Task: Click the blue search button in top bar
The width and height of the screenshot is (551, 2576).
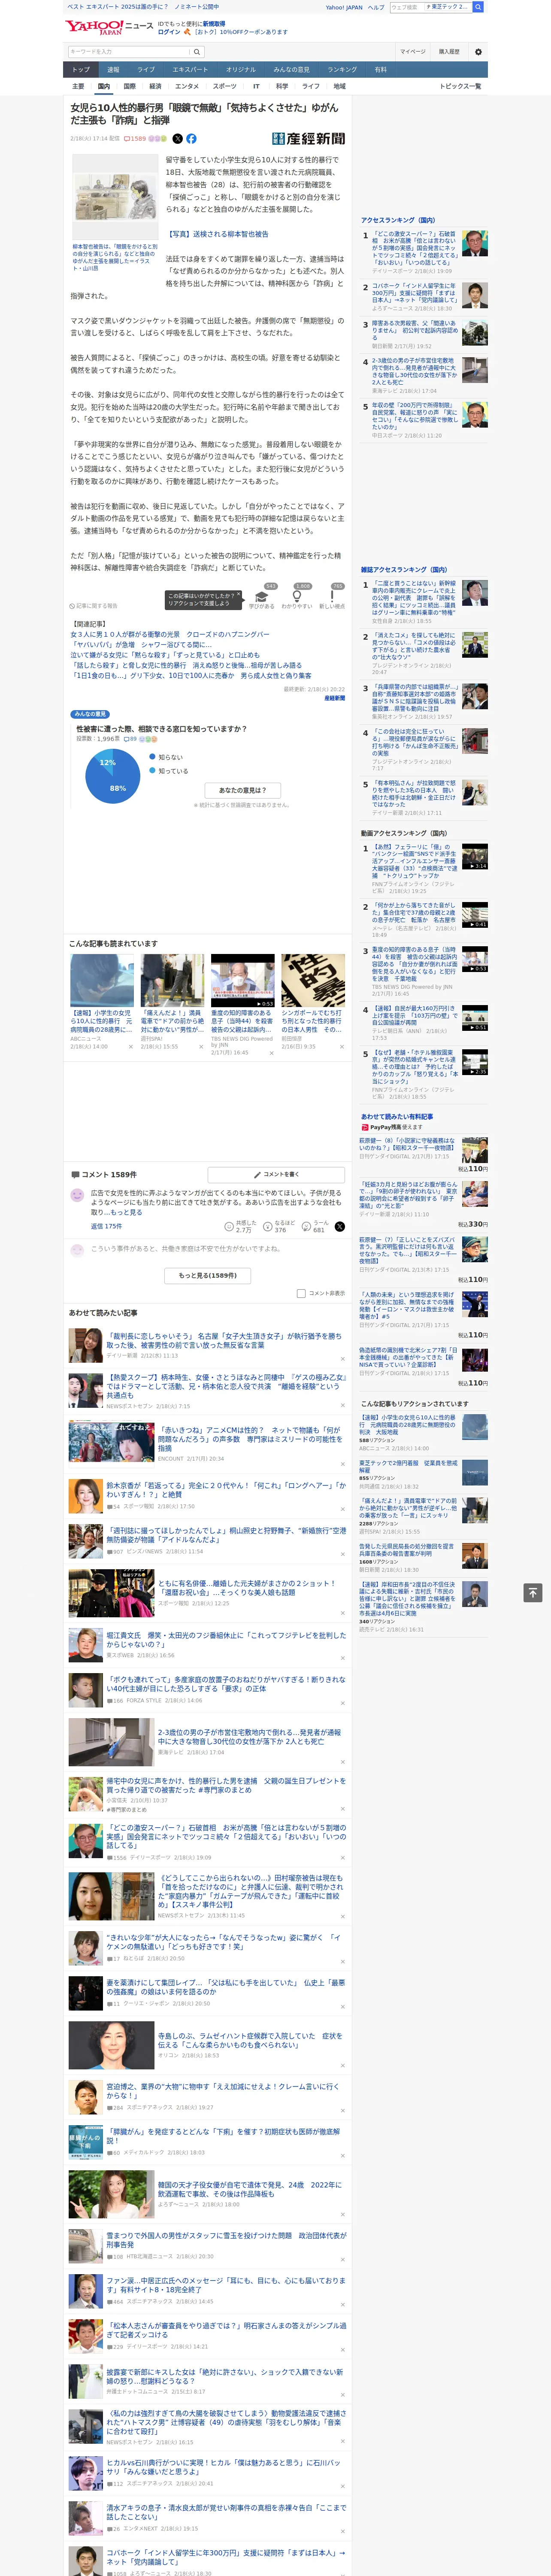Action: [478, 7]
